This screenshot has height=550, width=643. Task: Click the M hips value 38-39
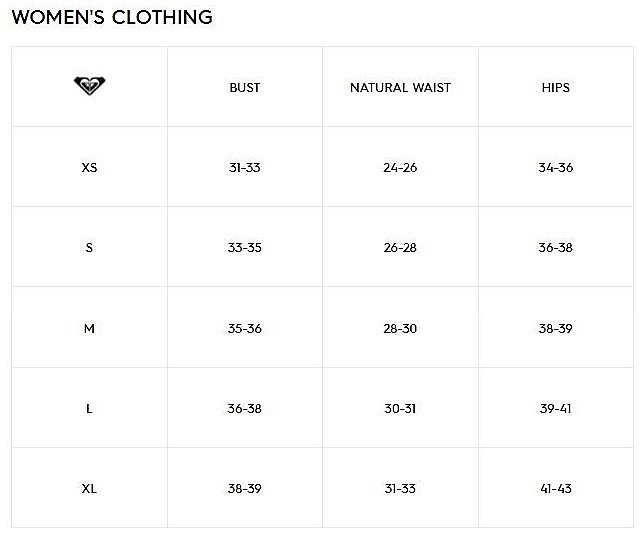[x=555, y=328]
